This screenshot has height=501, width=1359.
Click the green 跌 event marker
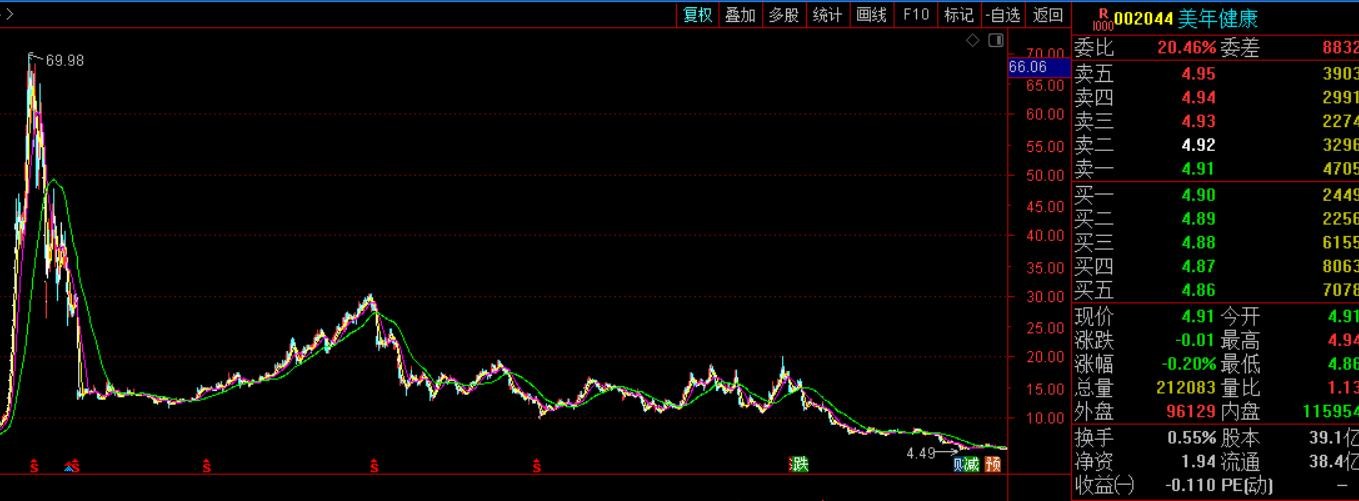[799, 464]
